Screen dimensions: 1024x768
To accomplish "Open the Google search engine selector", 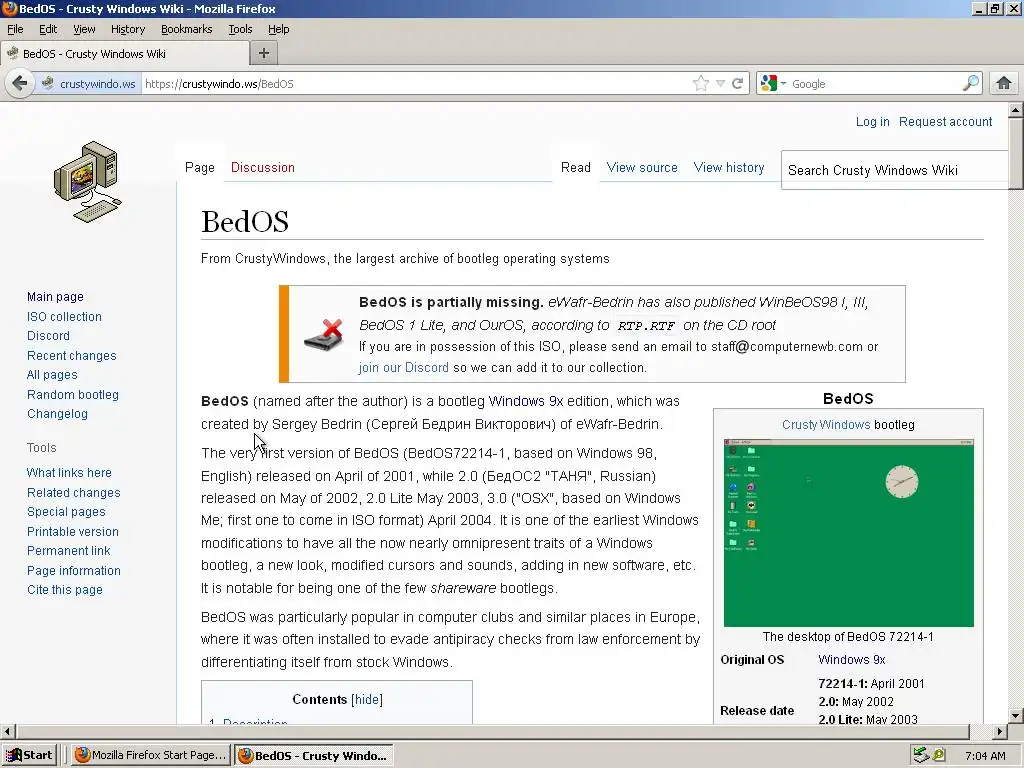I will click(x=773, y=84).
